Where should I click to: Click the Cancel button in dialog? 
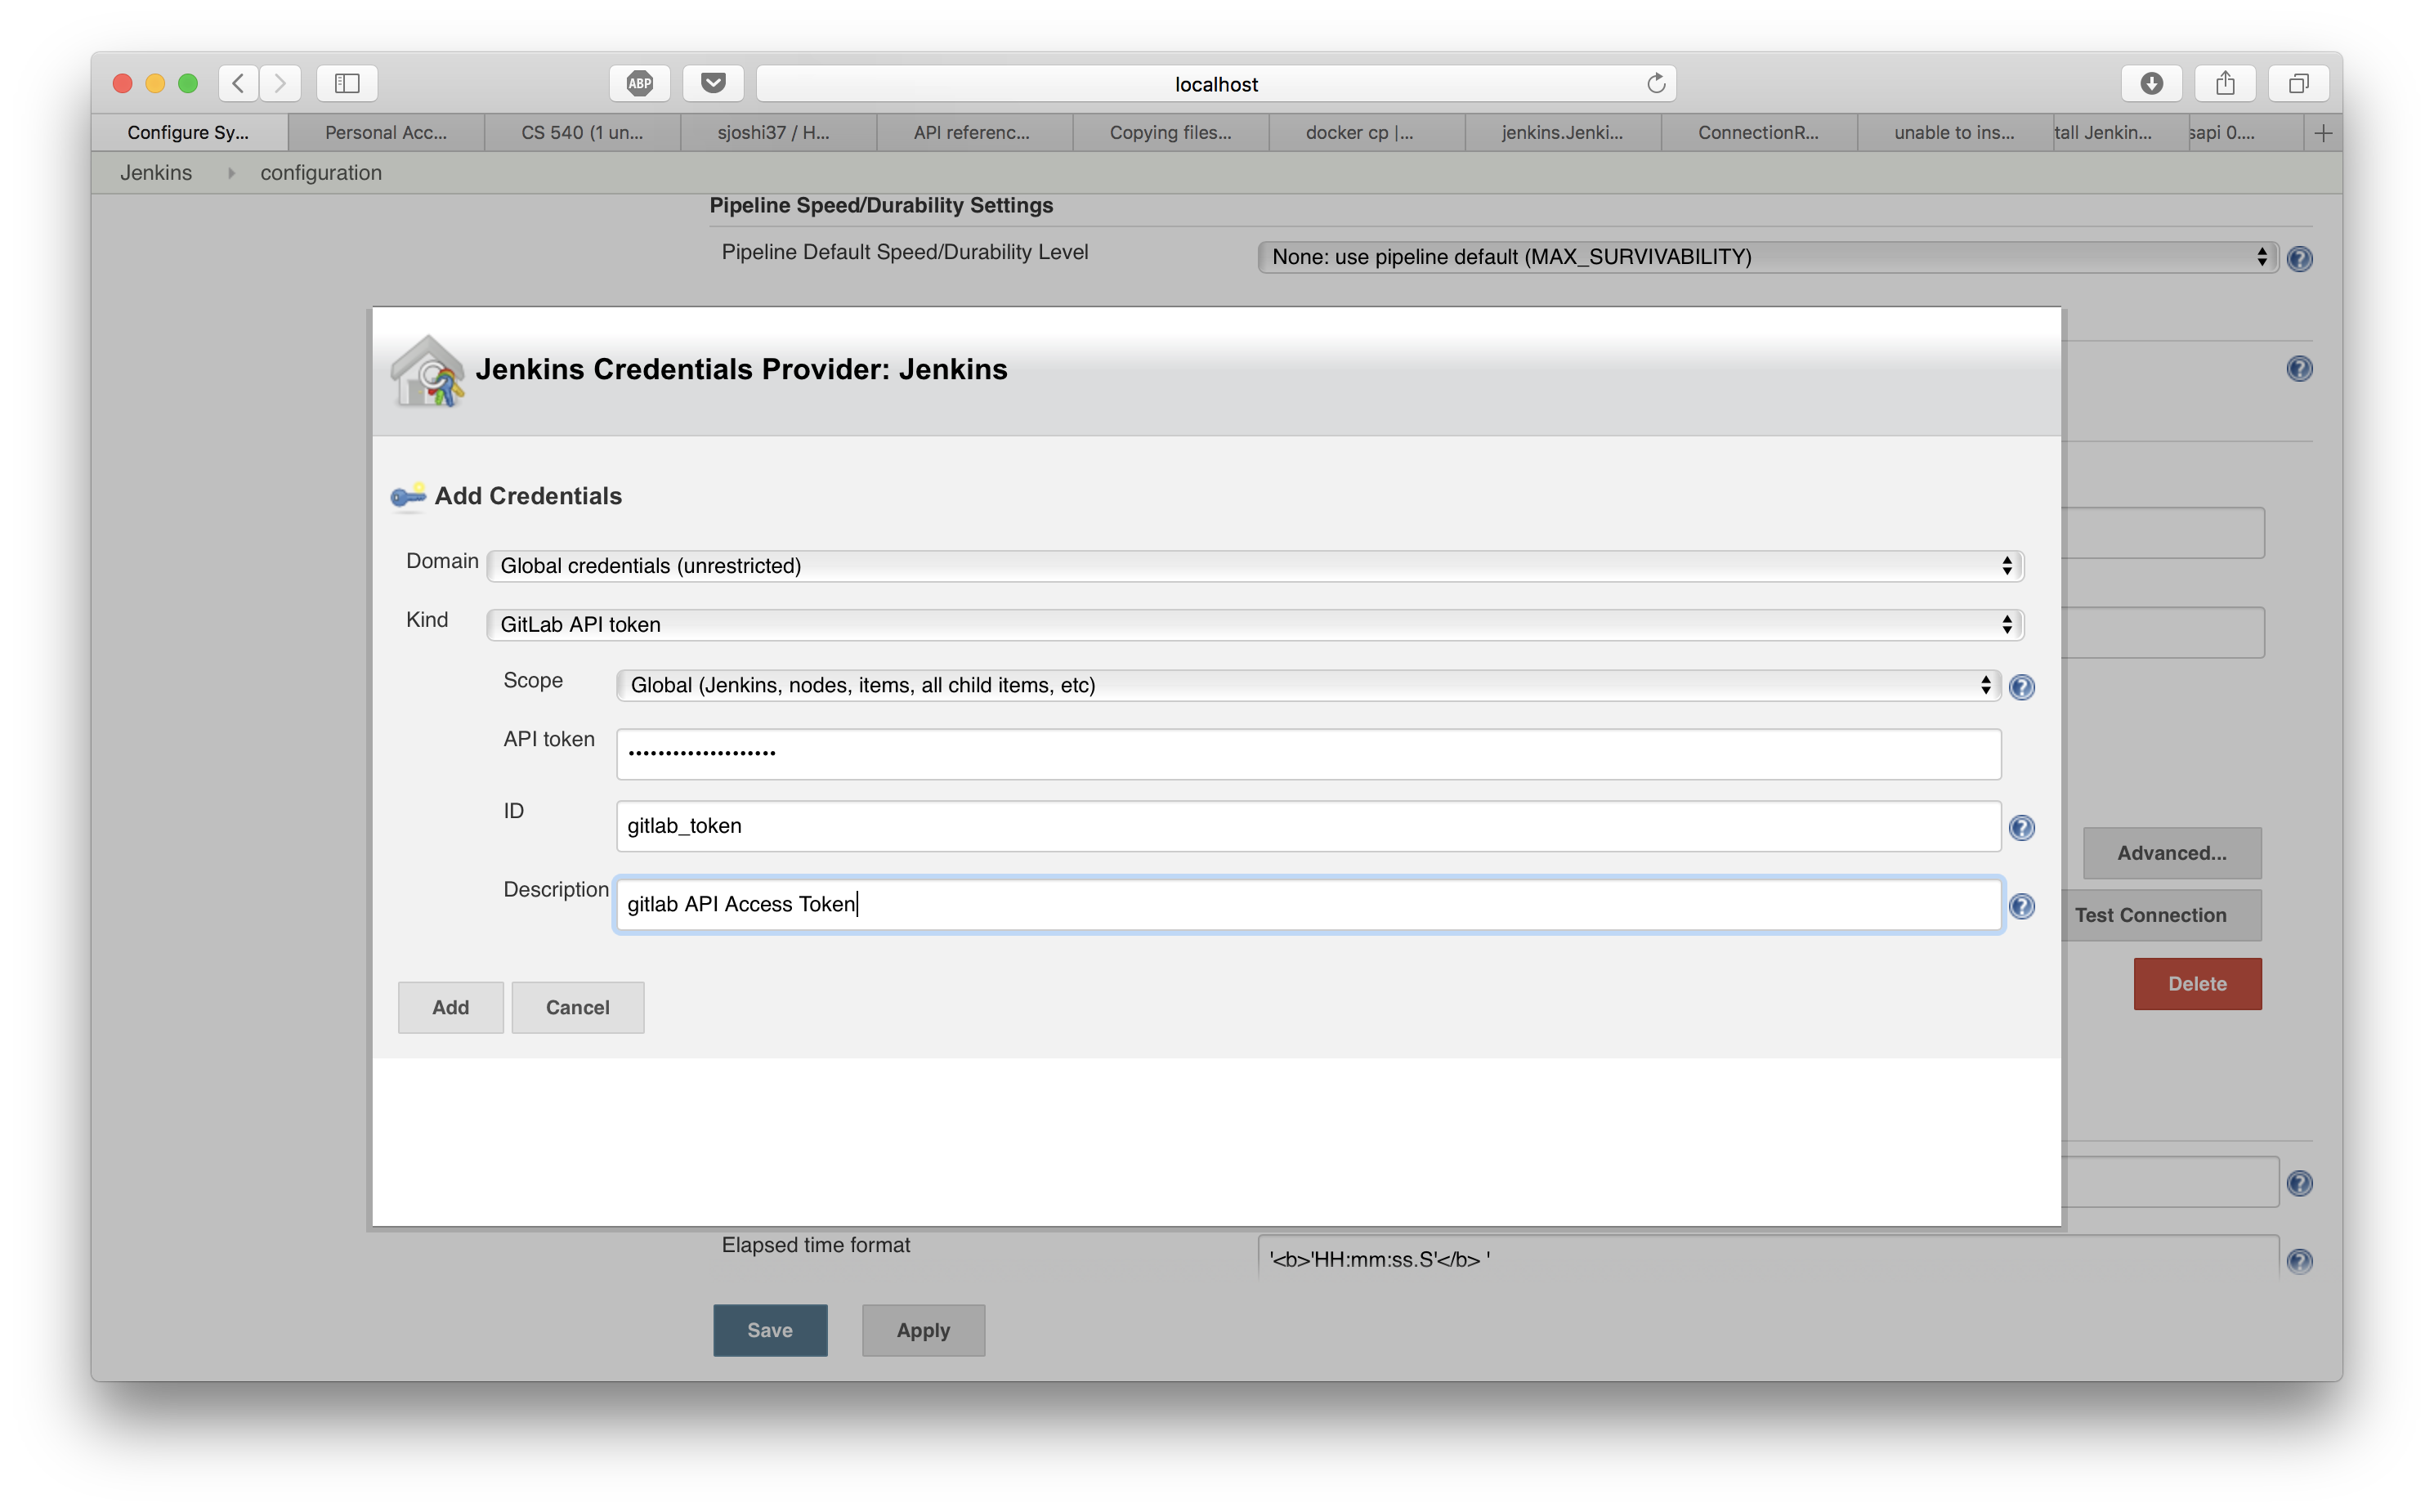point(578,1007)
